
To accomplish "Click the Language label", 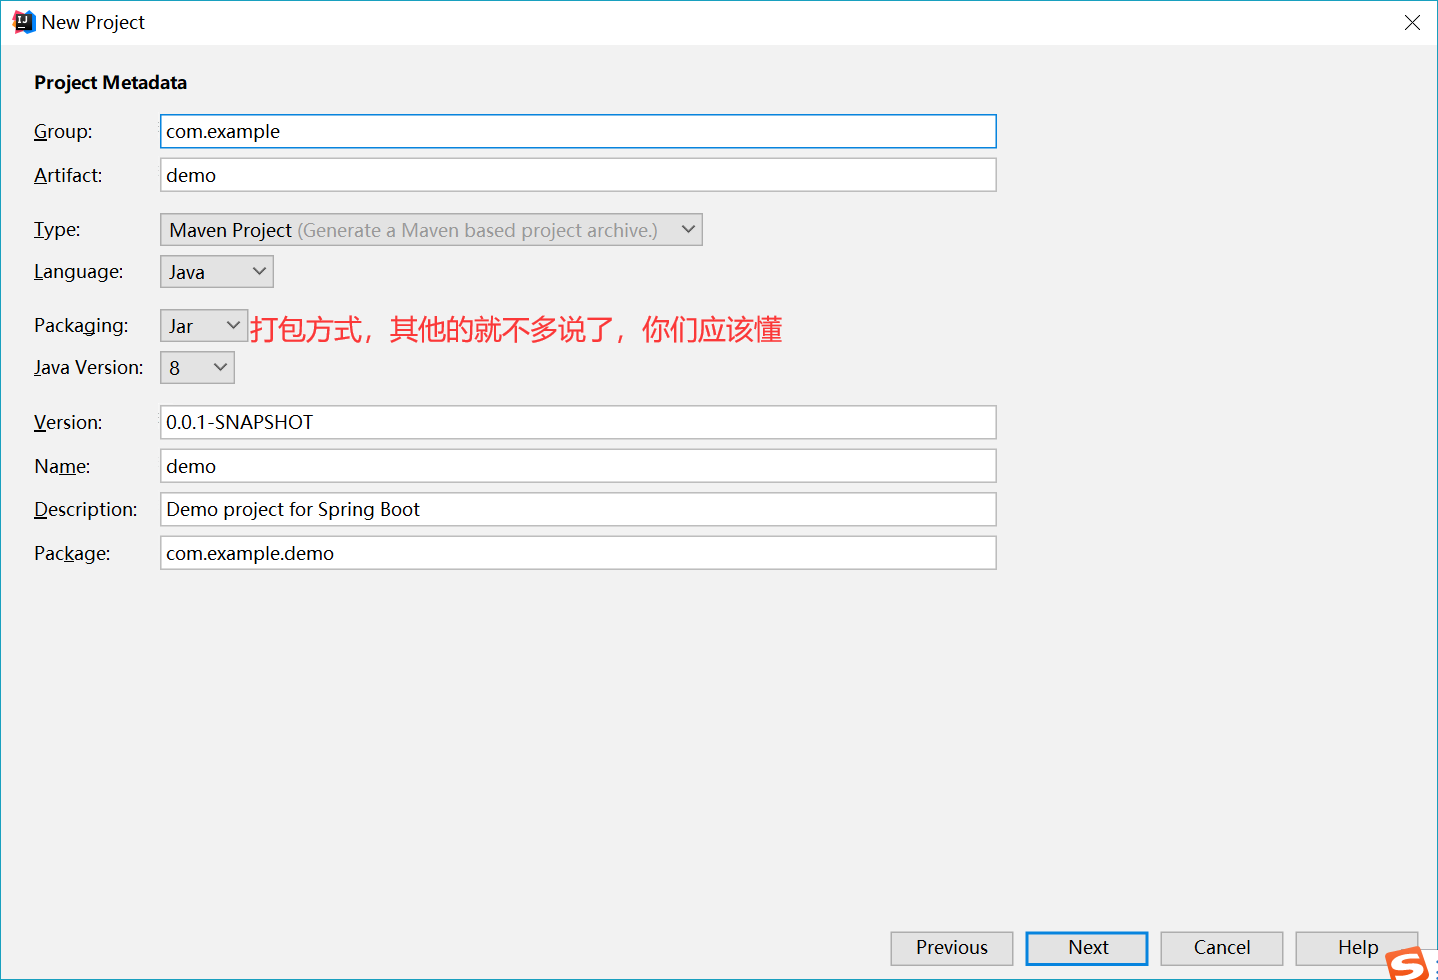I will coord(79,272).
